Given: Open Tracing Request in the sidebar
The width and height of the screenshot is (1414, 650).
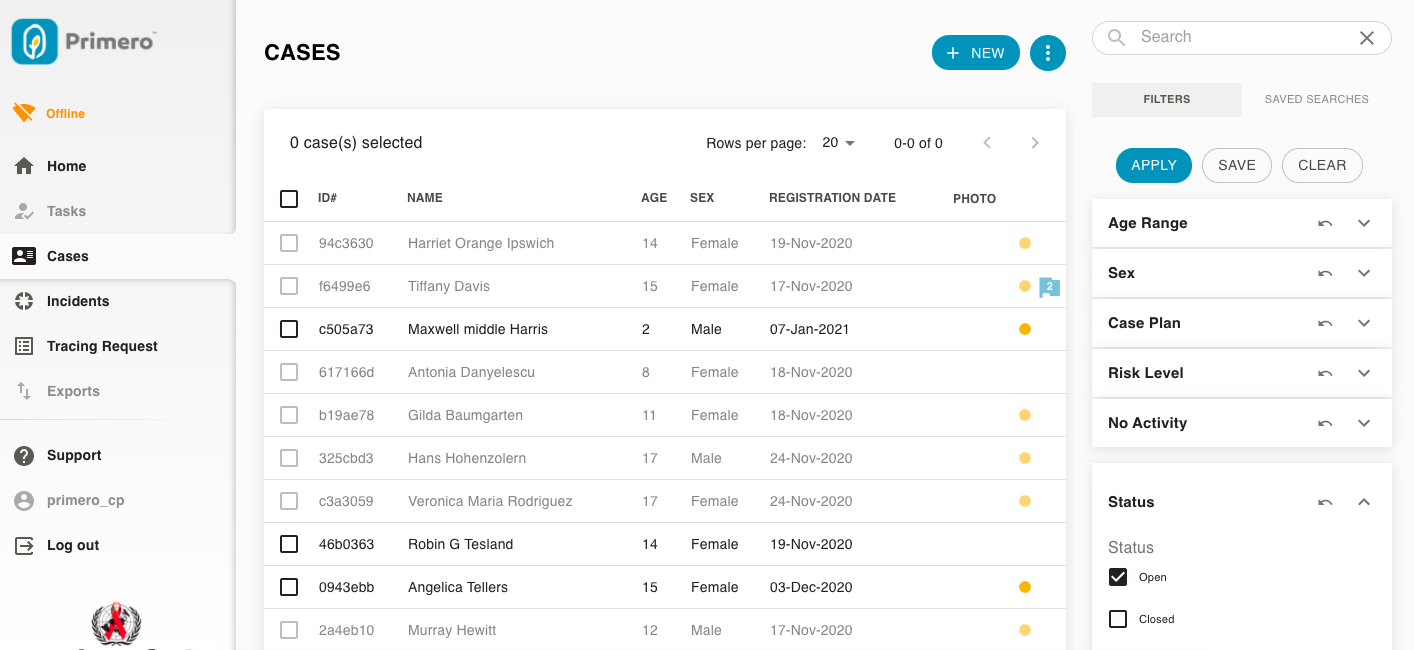Looking at the screenshot, I should tap(102, 346).
